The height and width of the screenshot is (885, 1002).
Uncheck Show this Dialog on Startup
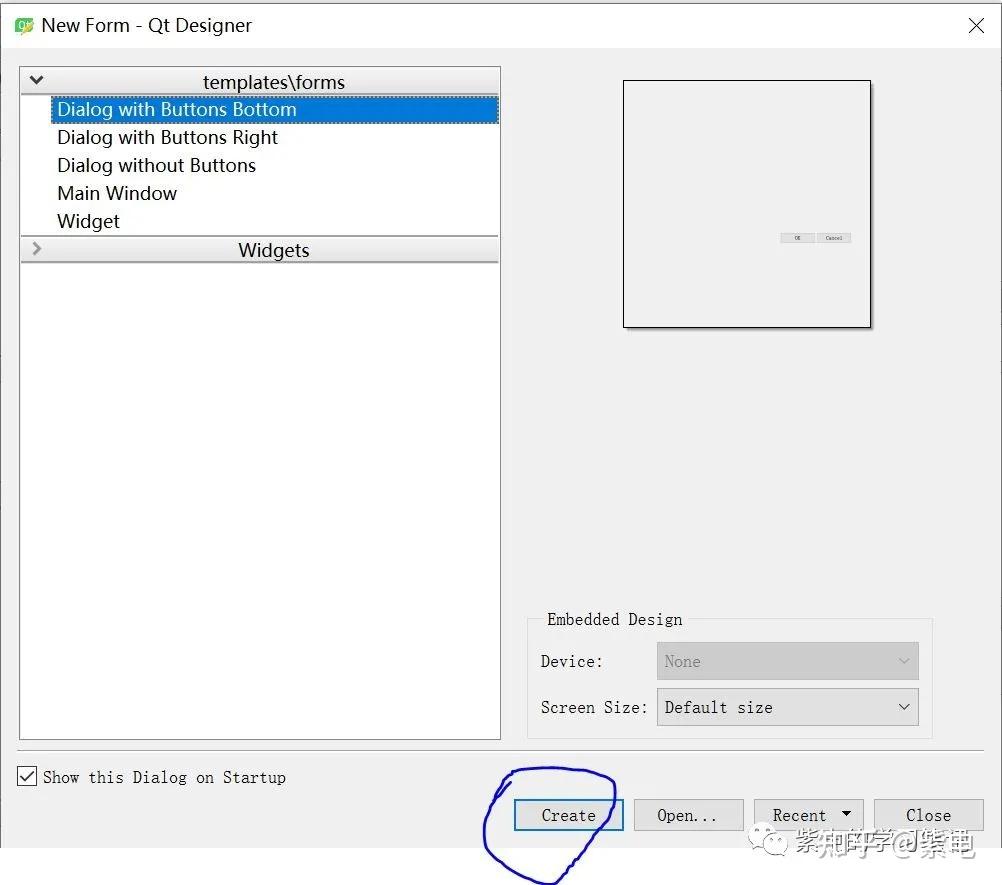(x=27, y=776)
